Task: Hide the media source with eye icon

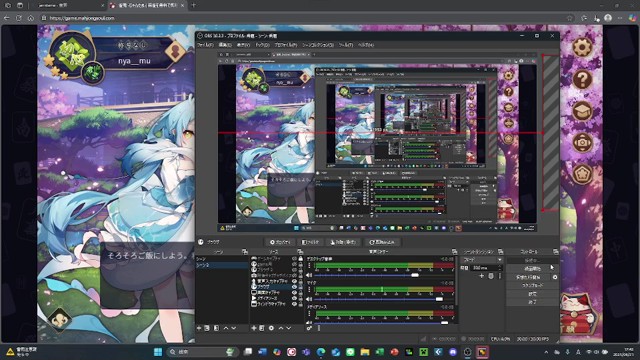Action: [294, 298]
